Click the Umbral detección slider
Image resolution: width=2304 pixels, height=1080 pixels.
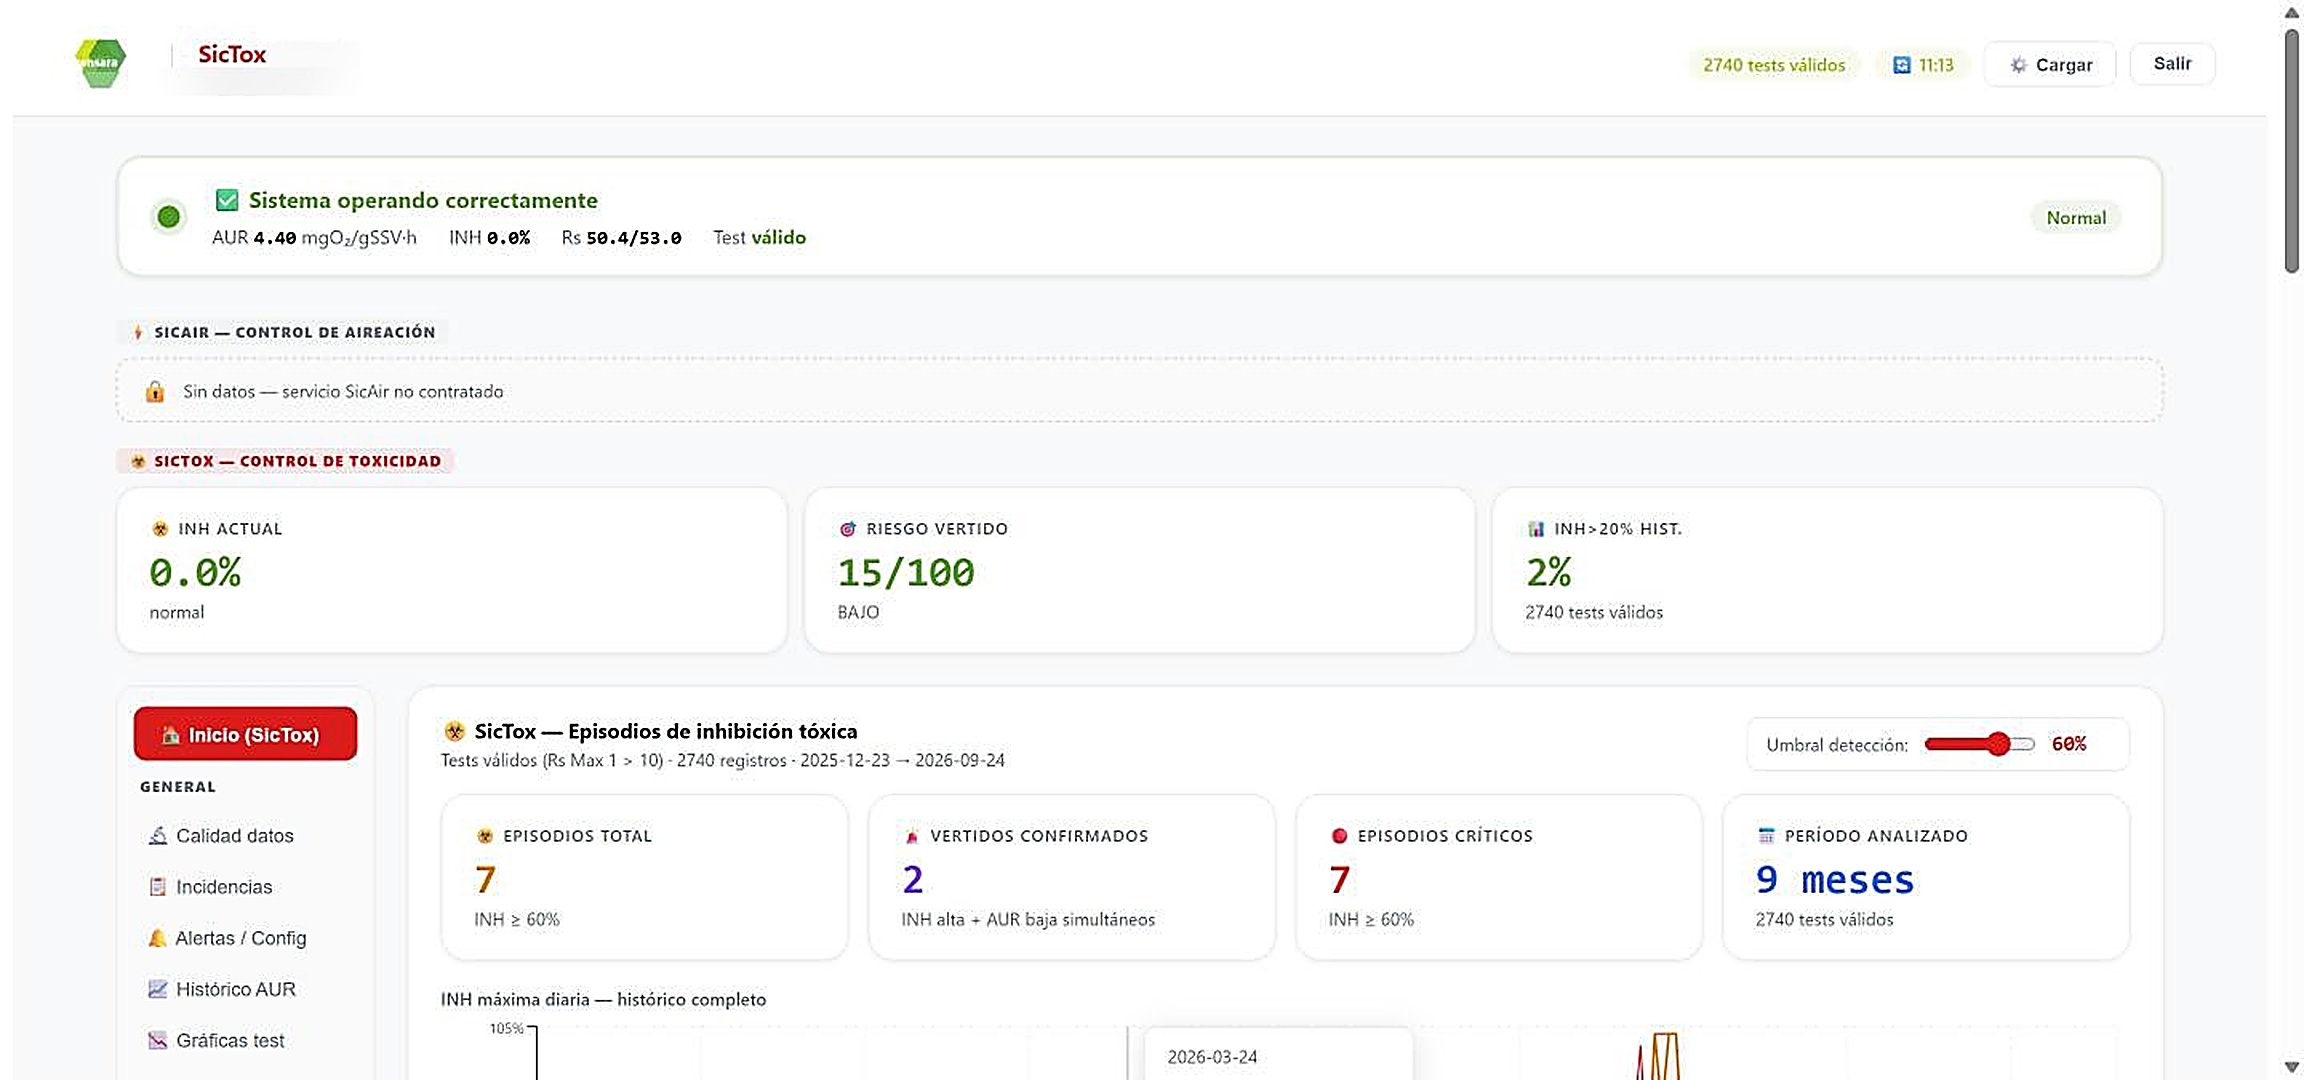pos(1979,744)
